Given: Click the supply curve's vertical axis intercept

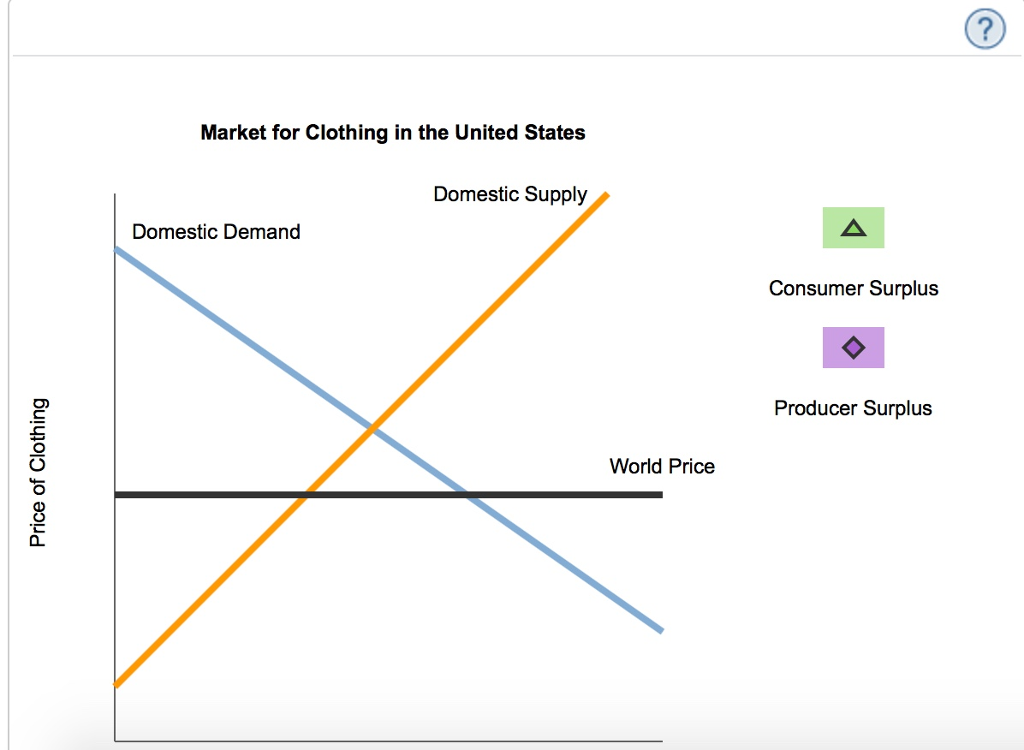Looking at the screenshot, I should point(116,685).
